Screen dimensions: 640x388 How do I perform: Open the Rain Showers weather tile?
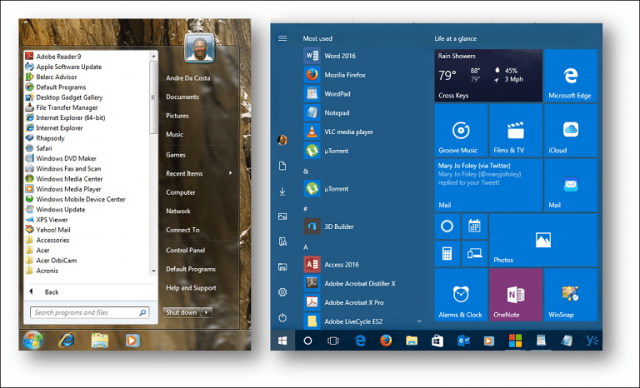point(488,75)
